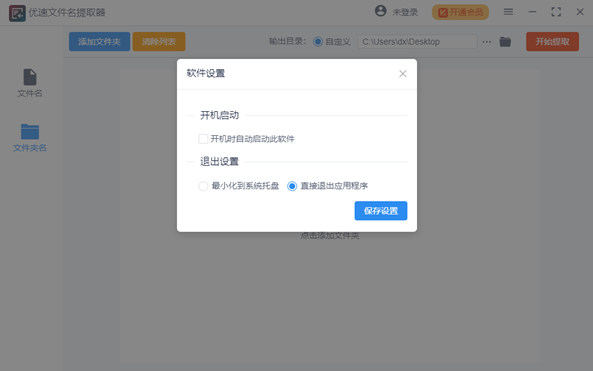
Task: Click the 清除列表 button
Action: tap(159, 42)
